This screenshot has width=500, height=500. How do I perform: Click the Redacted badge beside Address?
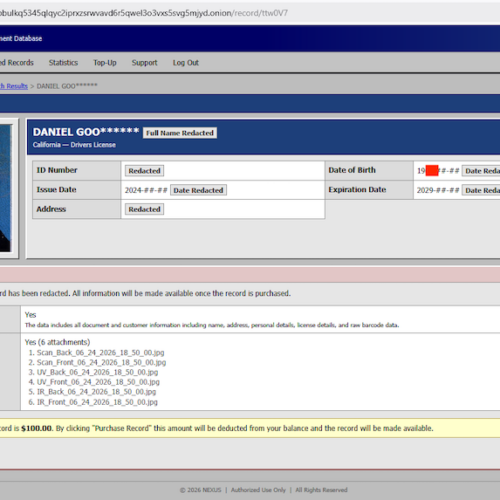pos(144,209)
